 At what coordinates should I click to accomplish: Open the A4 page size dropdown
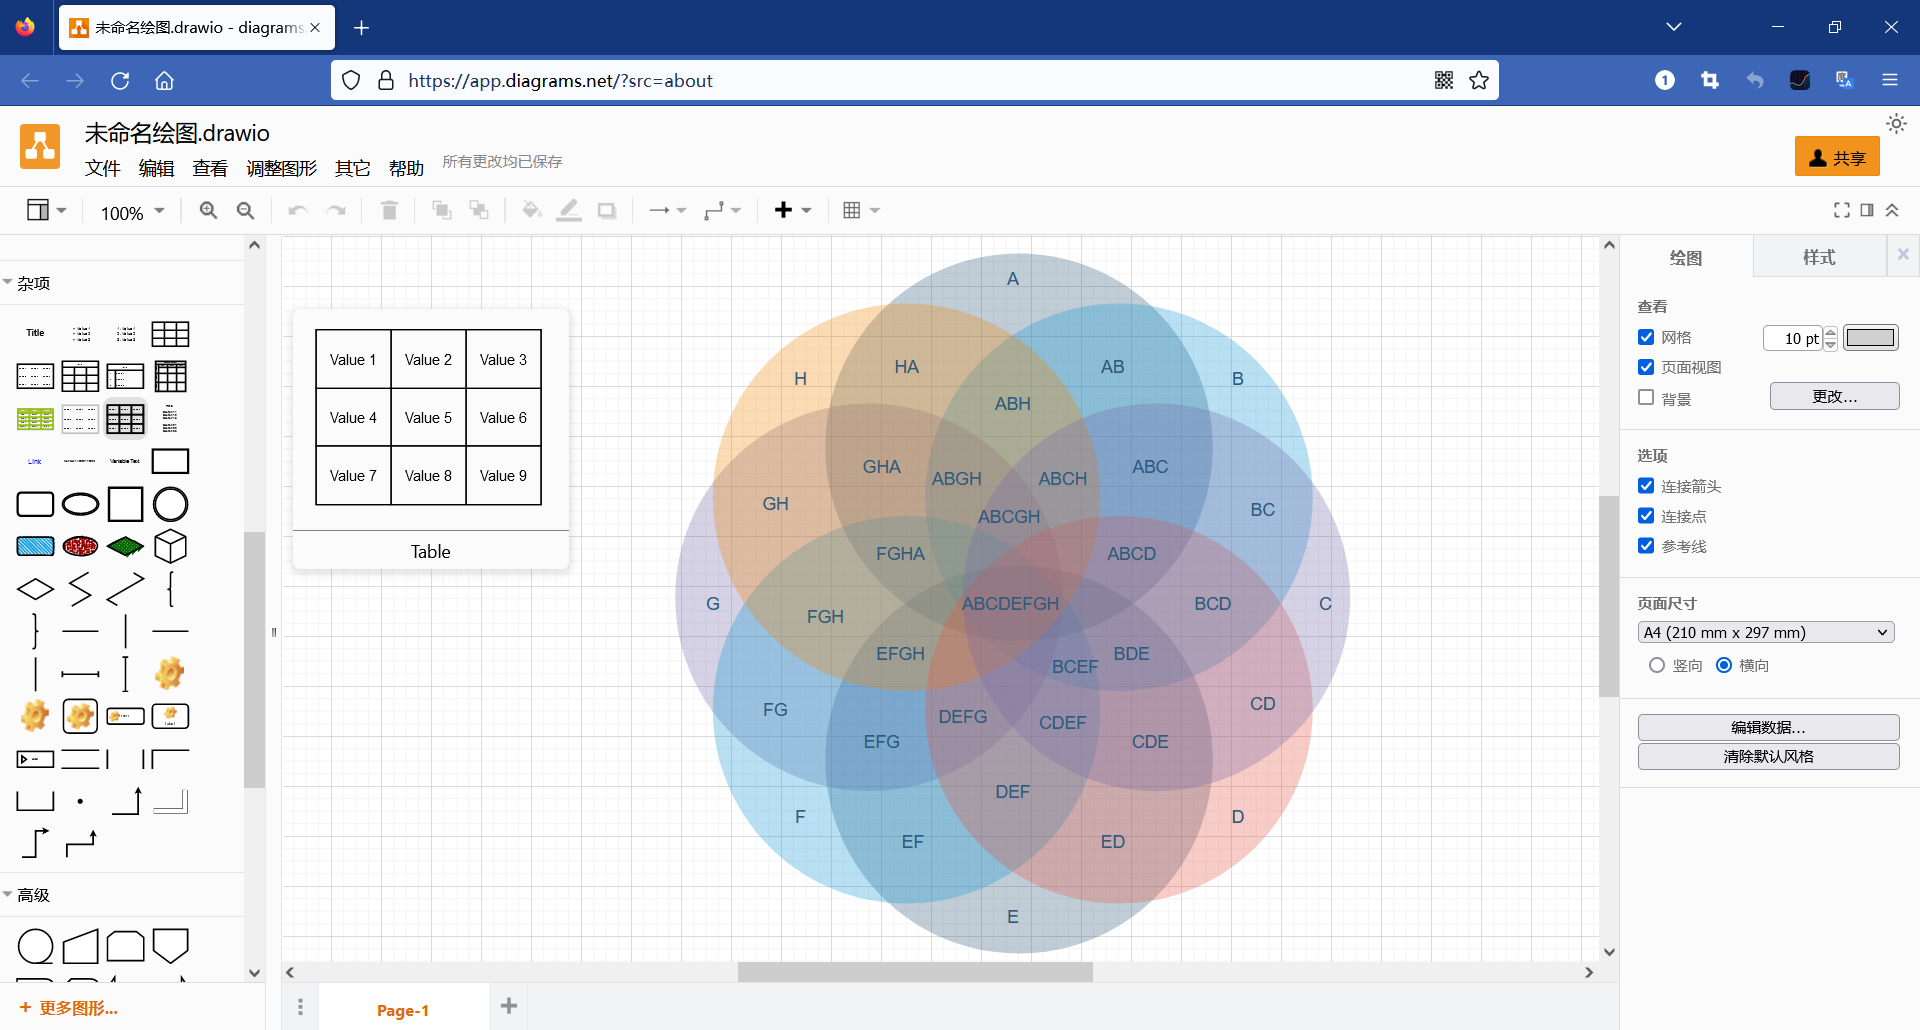point(1766,632)
